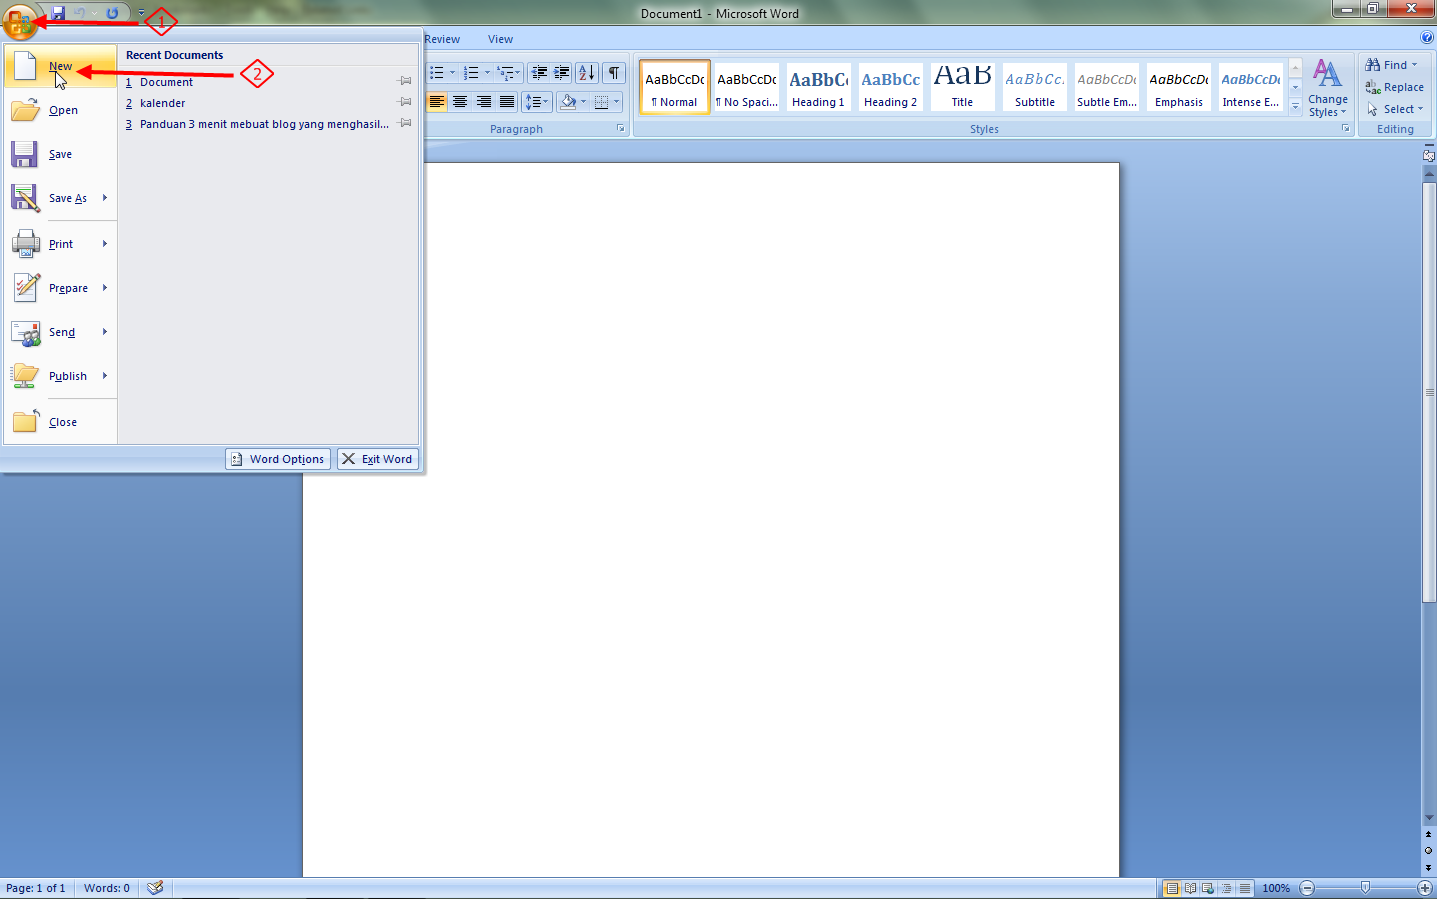Expand the Print submenu arrow
Screen dimensions: 1437x899
coord(105,244)
